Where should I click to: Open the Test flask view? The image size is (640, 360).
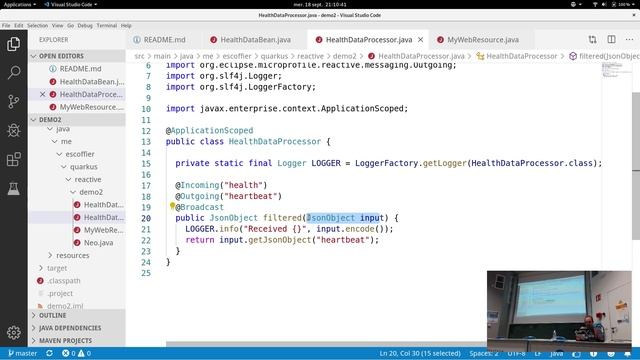tap(13, 188)
